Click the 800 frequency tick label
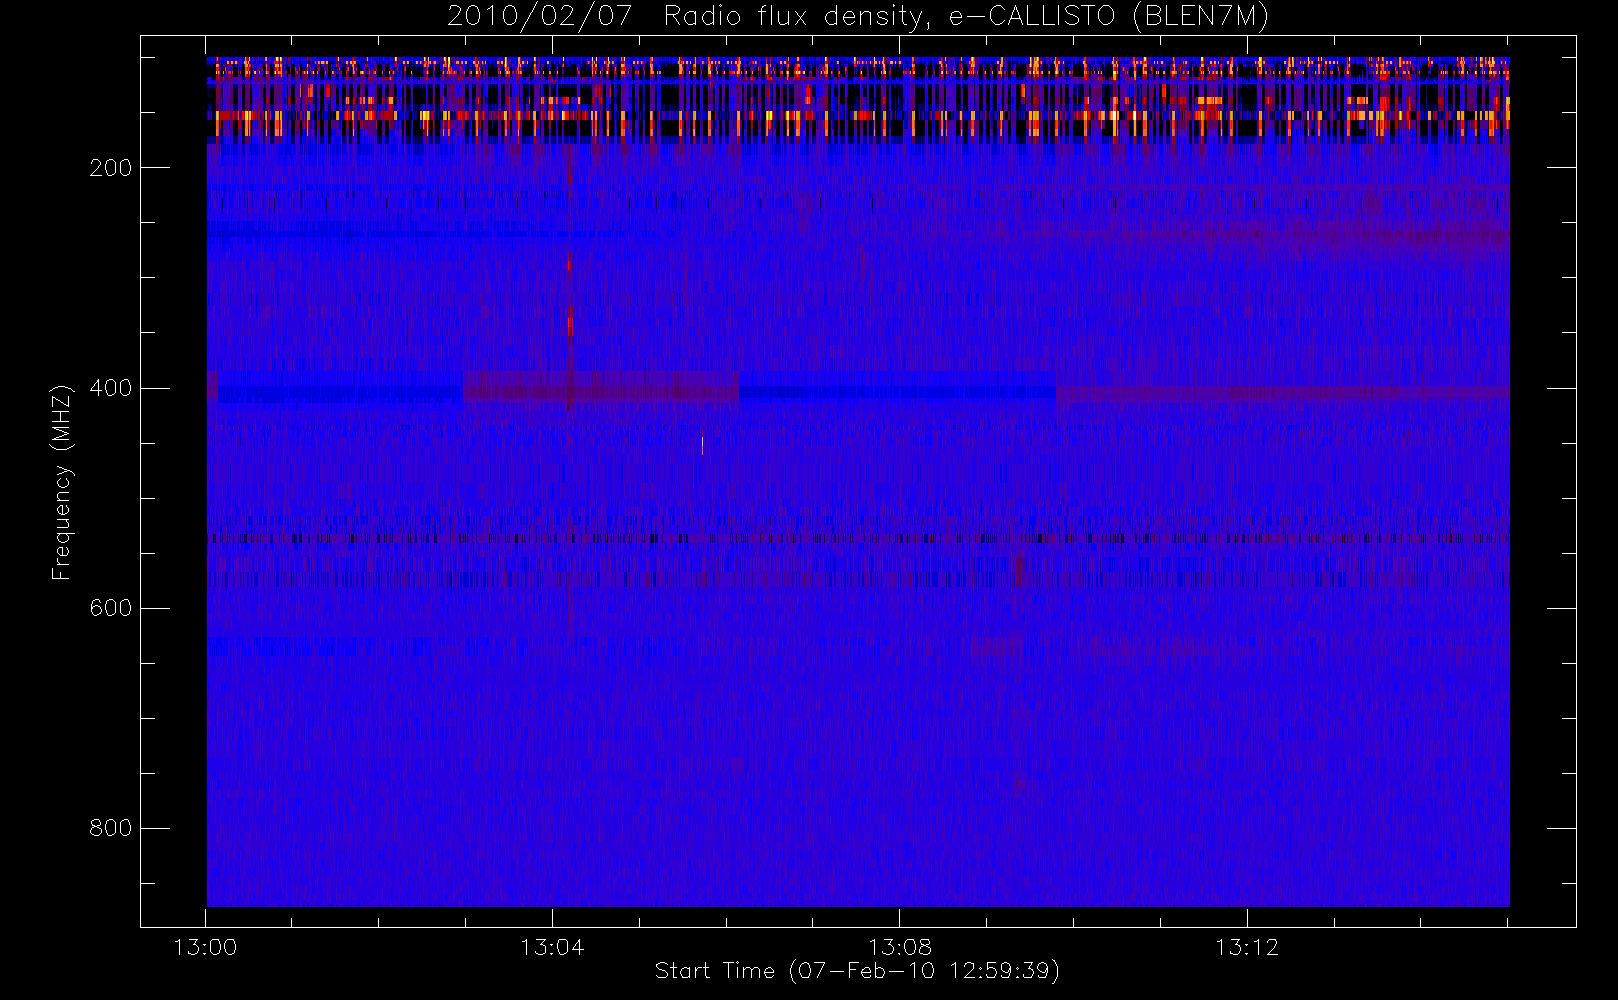The width and height of the screenshot is (1618, 1000). 110,828
